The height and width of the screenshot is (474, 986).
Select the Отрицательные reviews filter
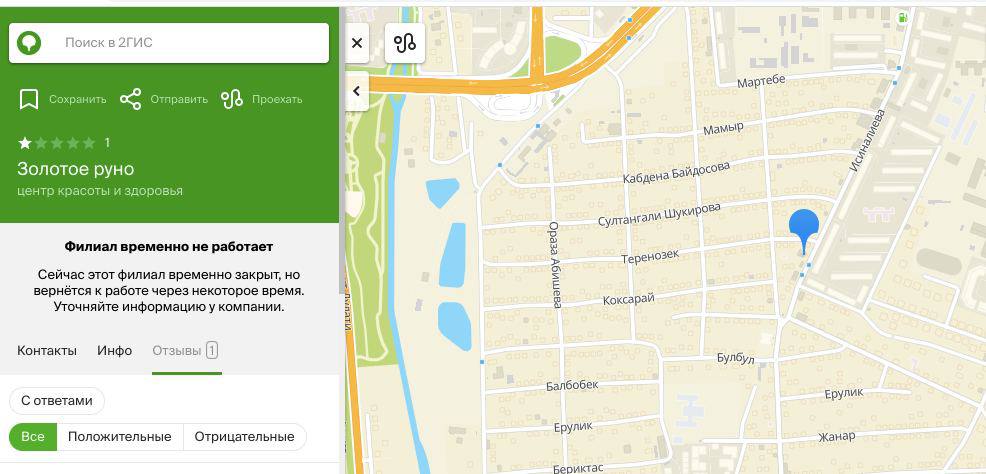pos(244,437)
